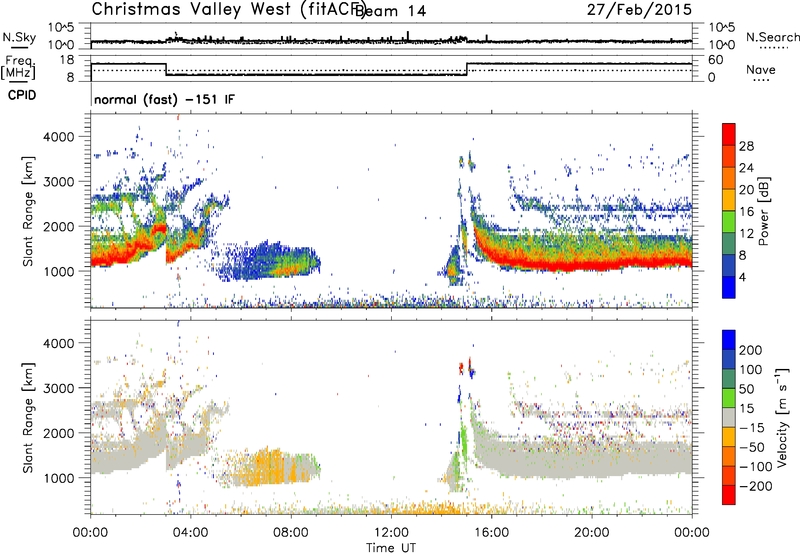
Task: Click the power color bar blue segment
Action: click(x=729, y=287)
